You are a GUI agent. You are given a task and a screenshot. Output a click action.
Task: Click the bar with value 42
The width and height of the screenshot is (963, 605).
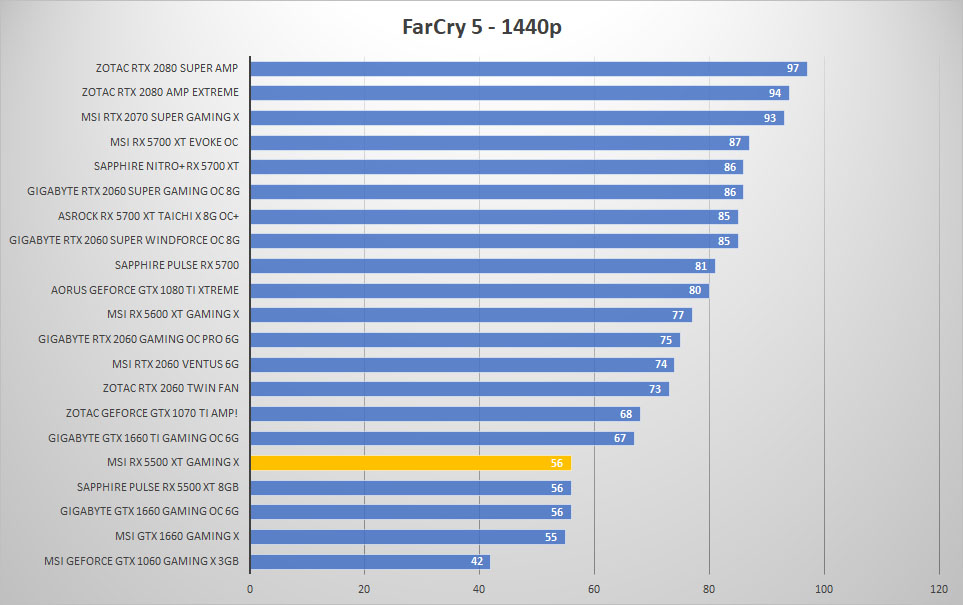click(x=370, y=561)
